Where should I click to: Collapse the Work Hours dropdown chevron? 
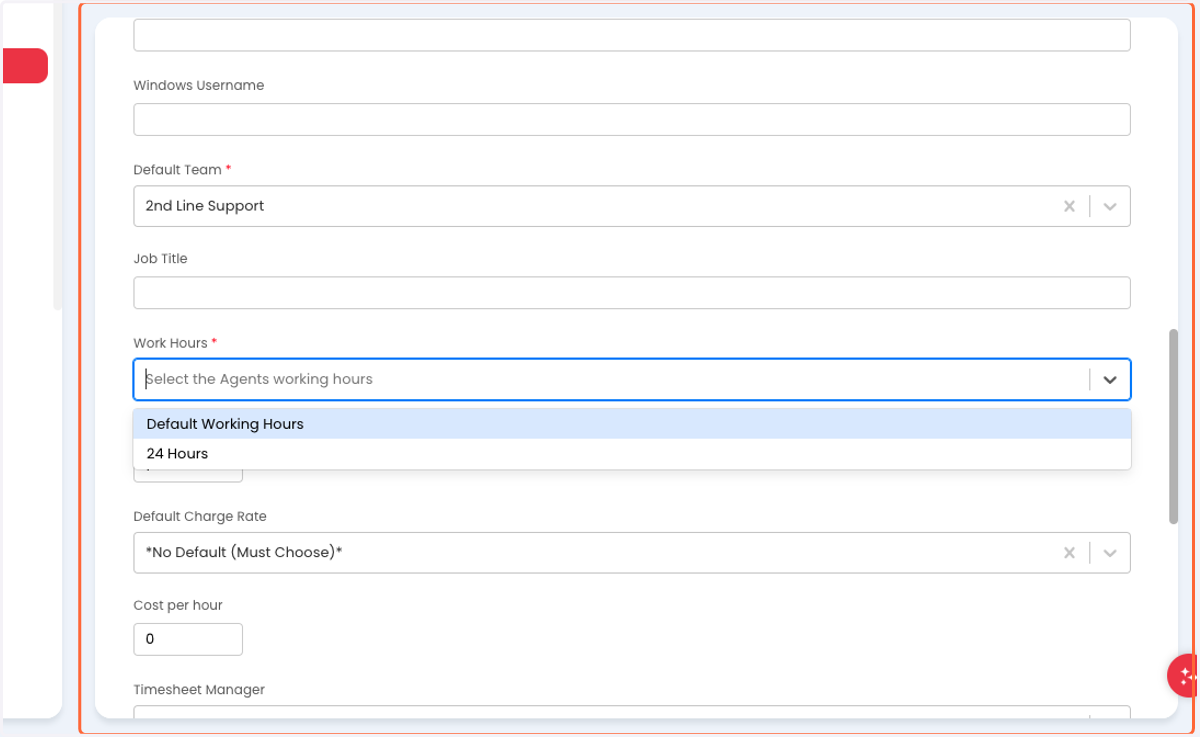[x=1110, y=379]
